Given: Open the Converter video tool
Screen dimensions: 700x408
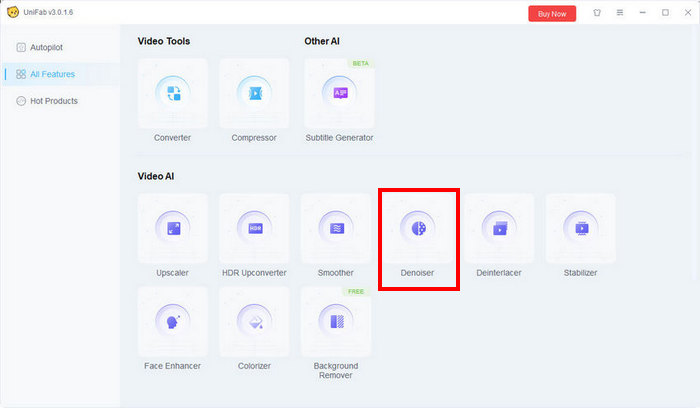Looking at the screenshot, I should 173,93.
